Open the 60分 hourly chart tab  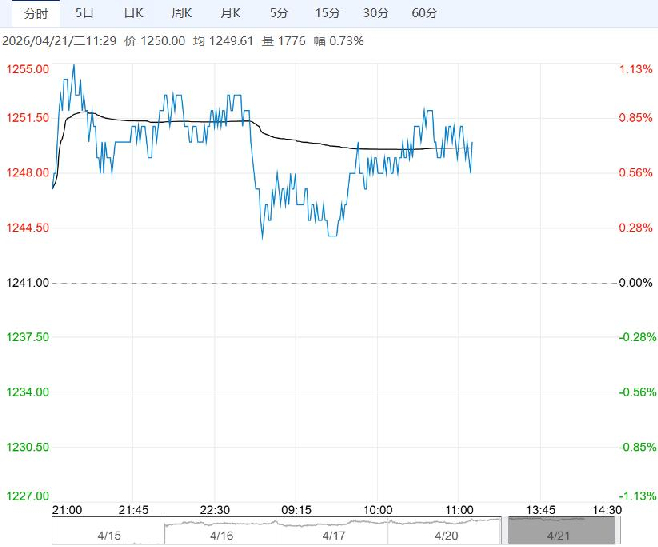click(424, 13)
